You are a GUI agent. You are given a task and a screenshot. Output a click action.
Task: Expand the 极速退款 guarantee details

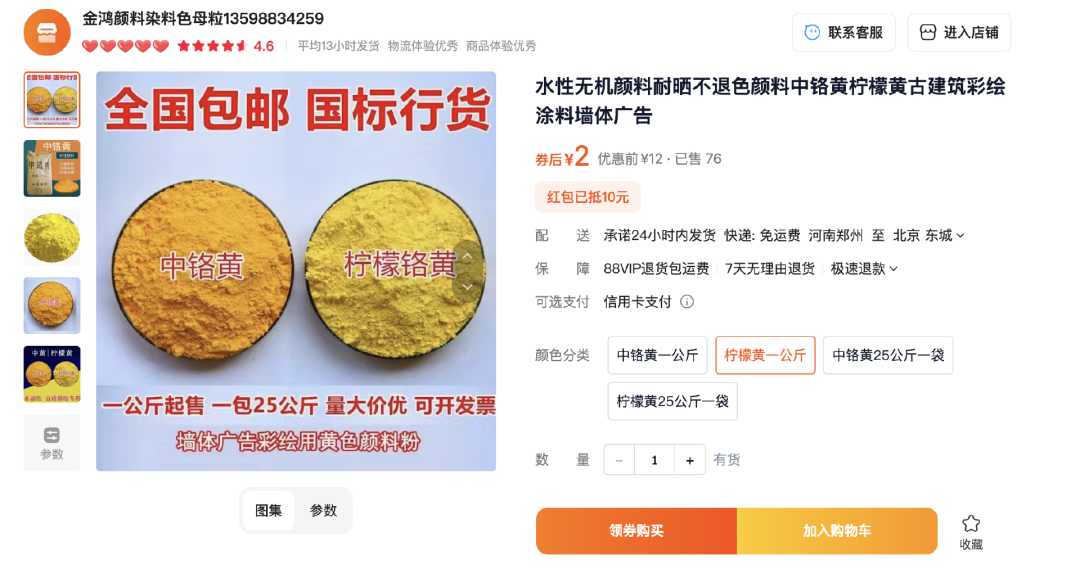(864, 269)
